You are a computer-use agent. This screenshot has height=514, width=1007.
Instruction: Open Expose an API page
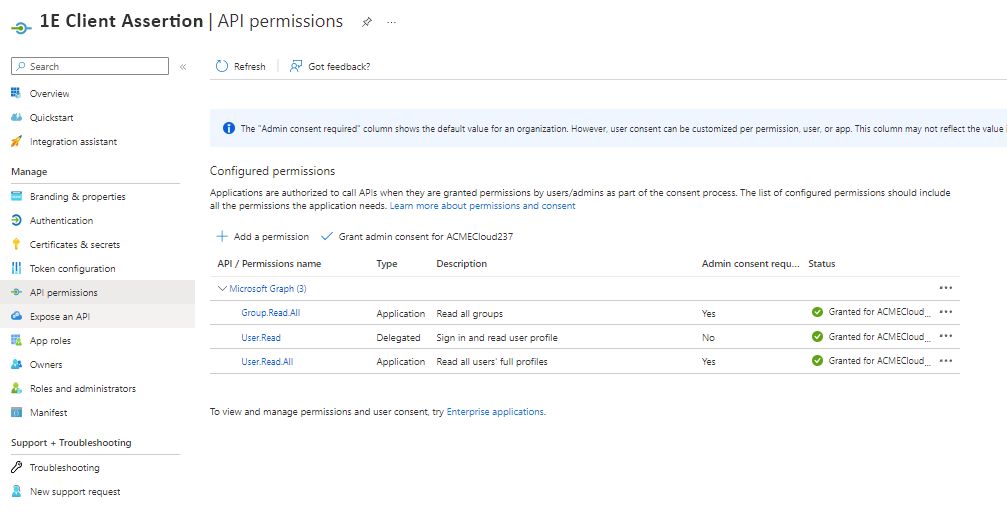pyautogui.click(x=60, y=317)
